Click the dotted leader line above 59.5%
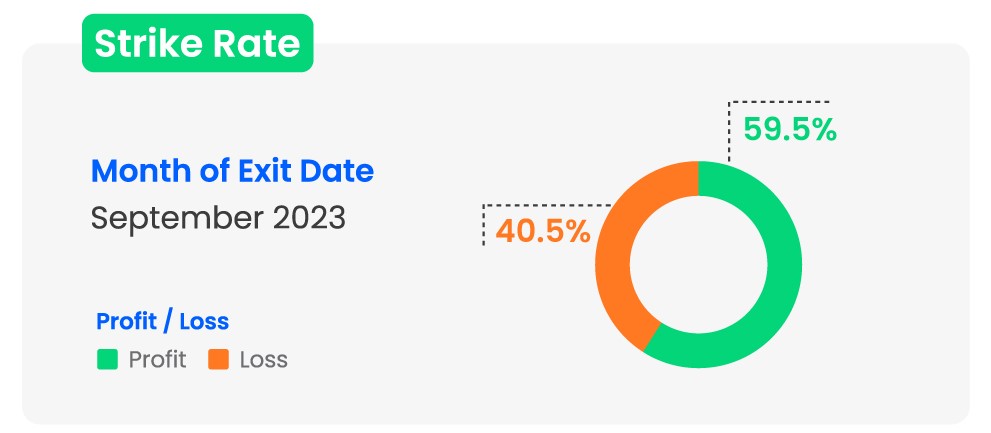This screenshot has width=991, height=433. [780, 102]
